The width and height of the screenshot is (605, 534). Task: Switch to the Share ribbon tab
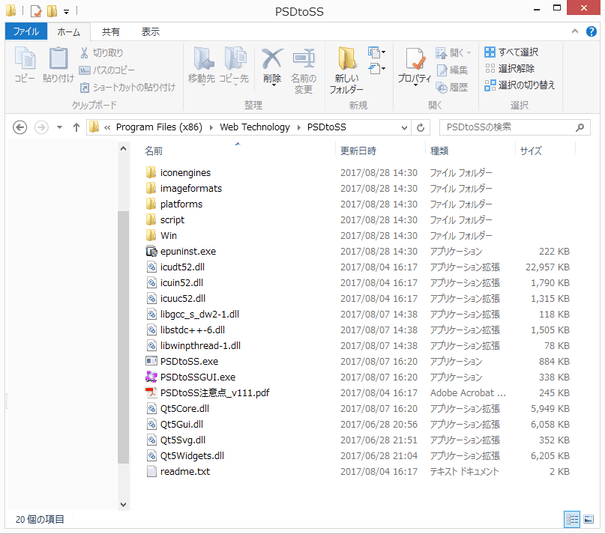(x=111, y=32)
